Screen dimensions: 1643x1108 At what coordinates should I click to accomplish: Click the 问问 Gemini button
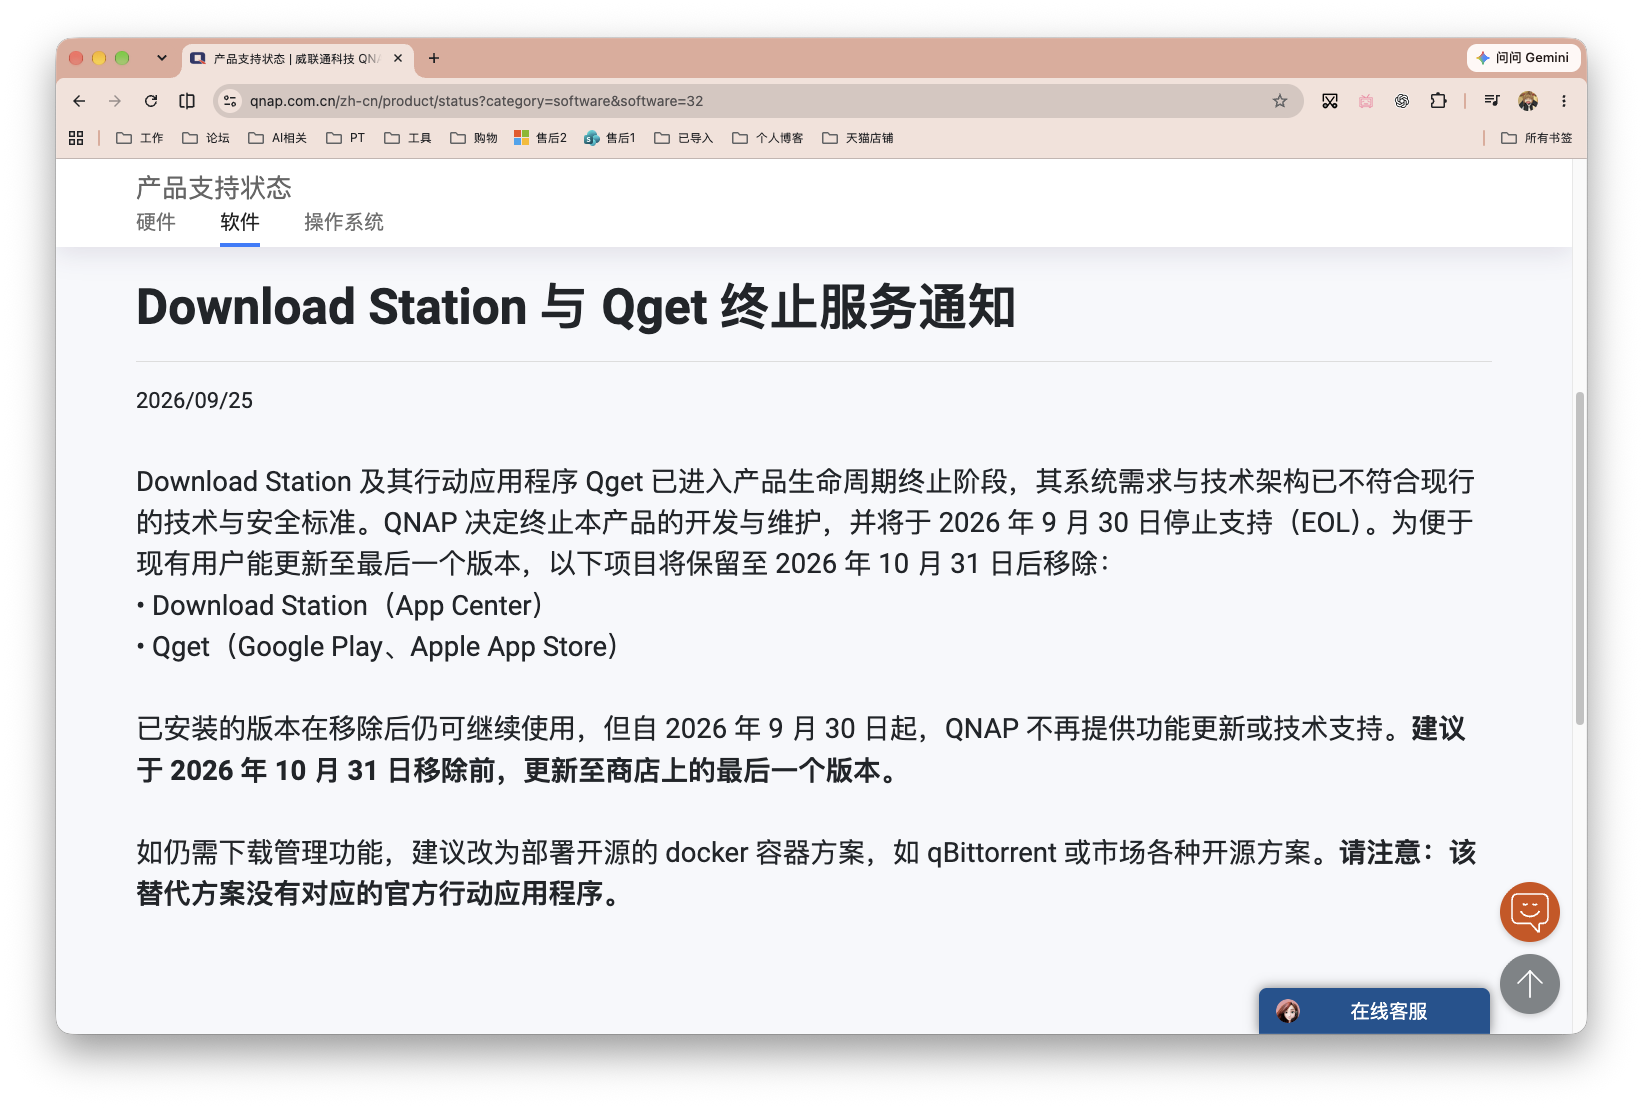click(1523, 58)
